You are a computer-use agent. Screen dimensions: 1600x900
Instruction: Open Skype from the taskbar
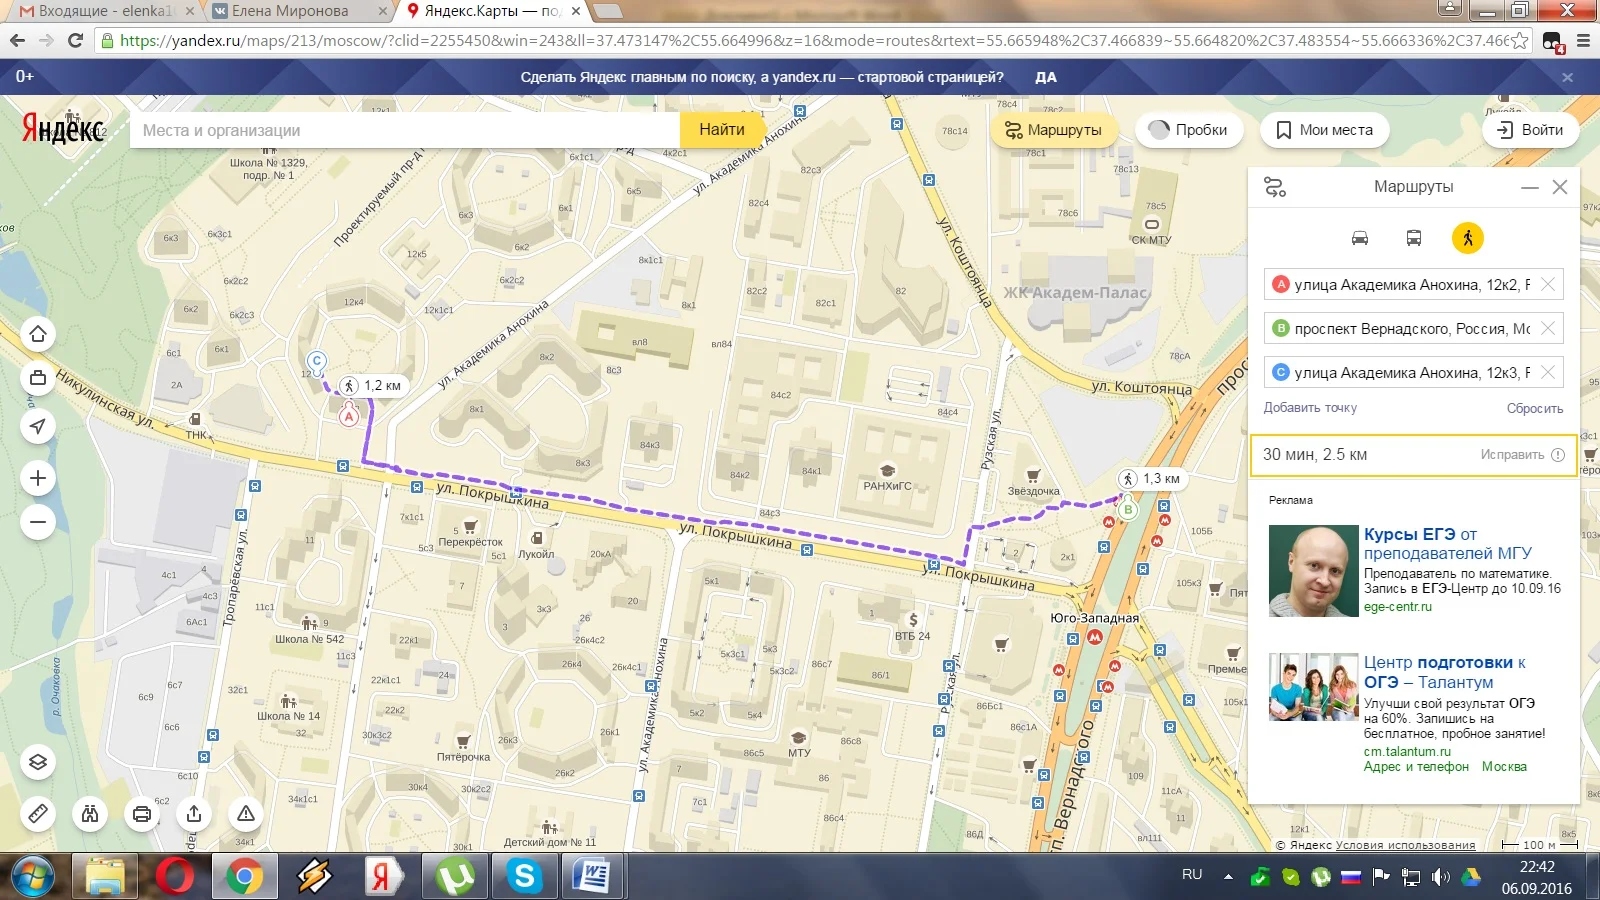(x=524, y=877)
